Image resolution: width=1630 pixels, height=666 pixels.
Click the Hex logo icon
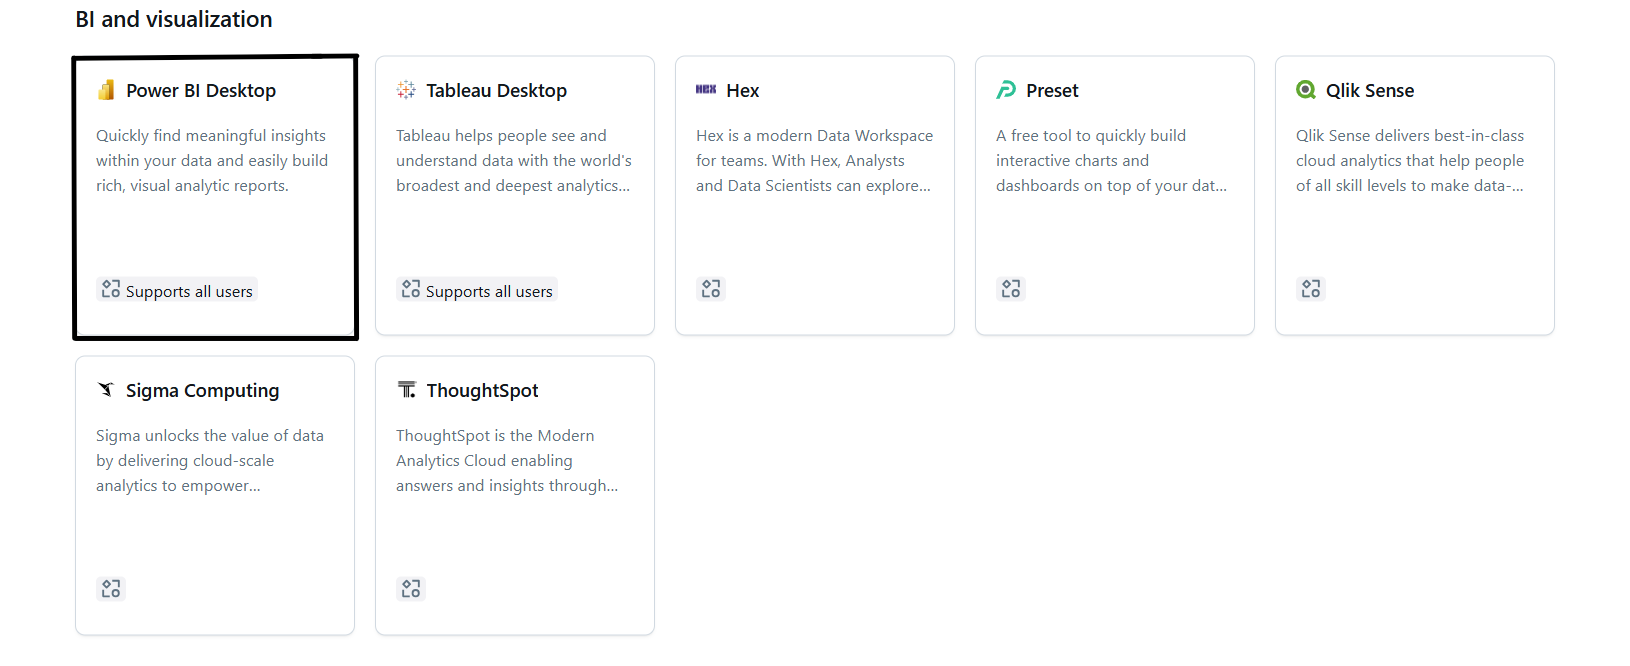(706, 90)
